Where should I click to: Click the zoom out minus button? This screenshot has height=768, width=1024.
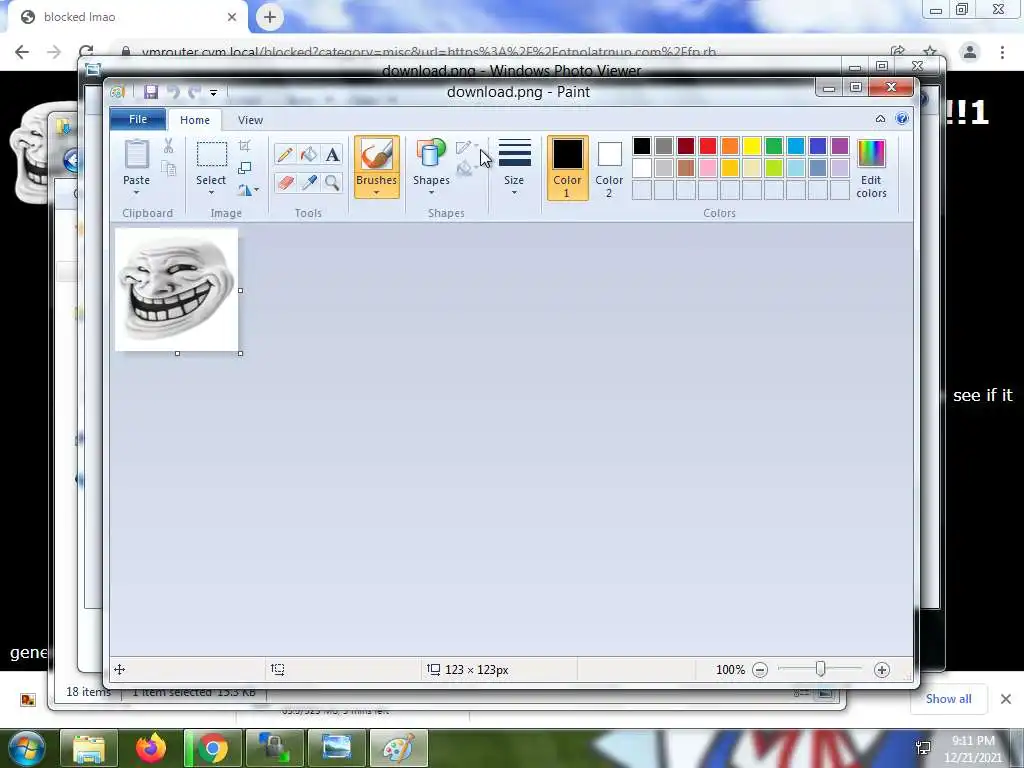[760, 669]
